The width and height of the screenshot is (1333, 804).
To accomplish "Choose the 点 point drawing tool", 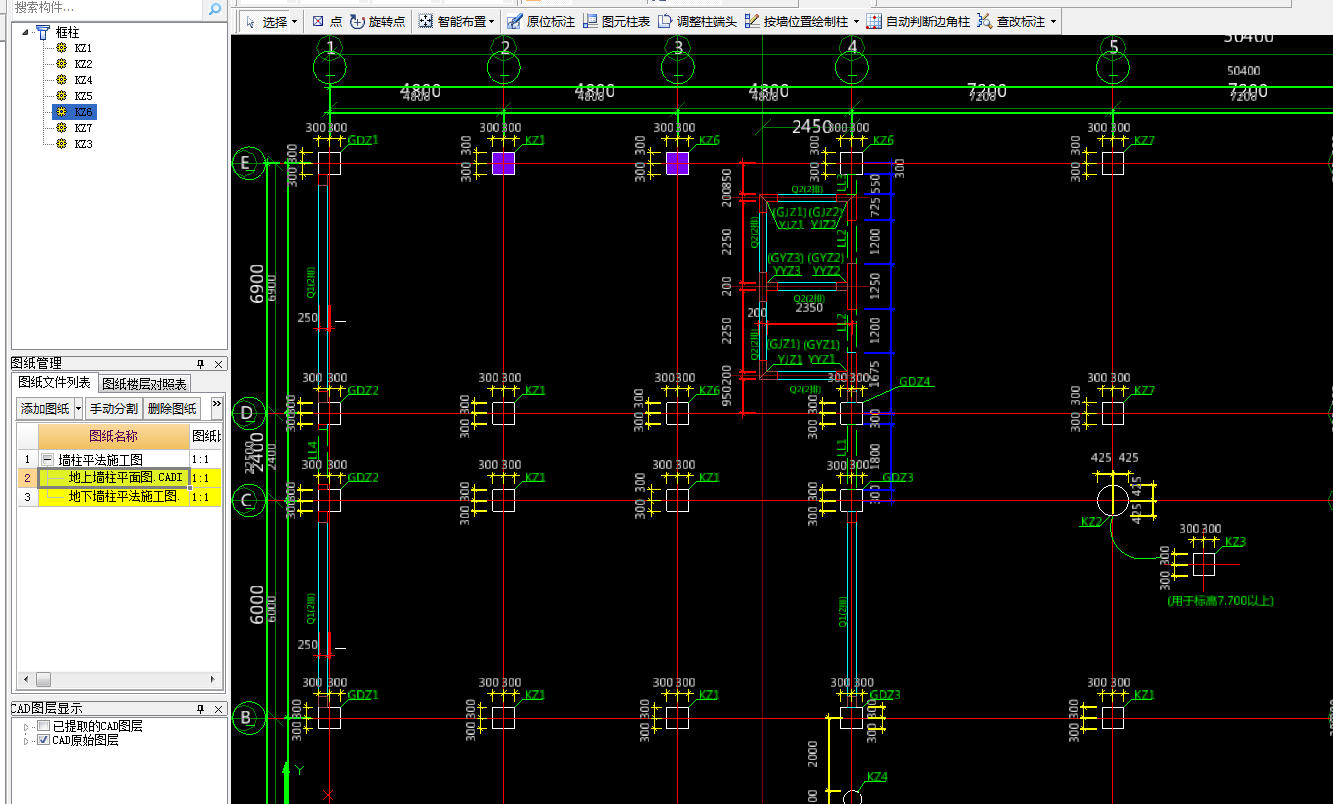I will (x=326, y=21).
